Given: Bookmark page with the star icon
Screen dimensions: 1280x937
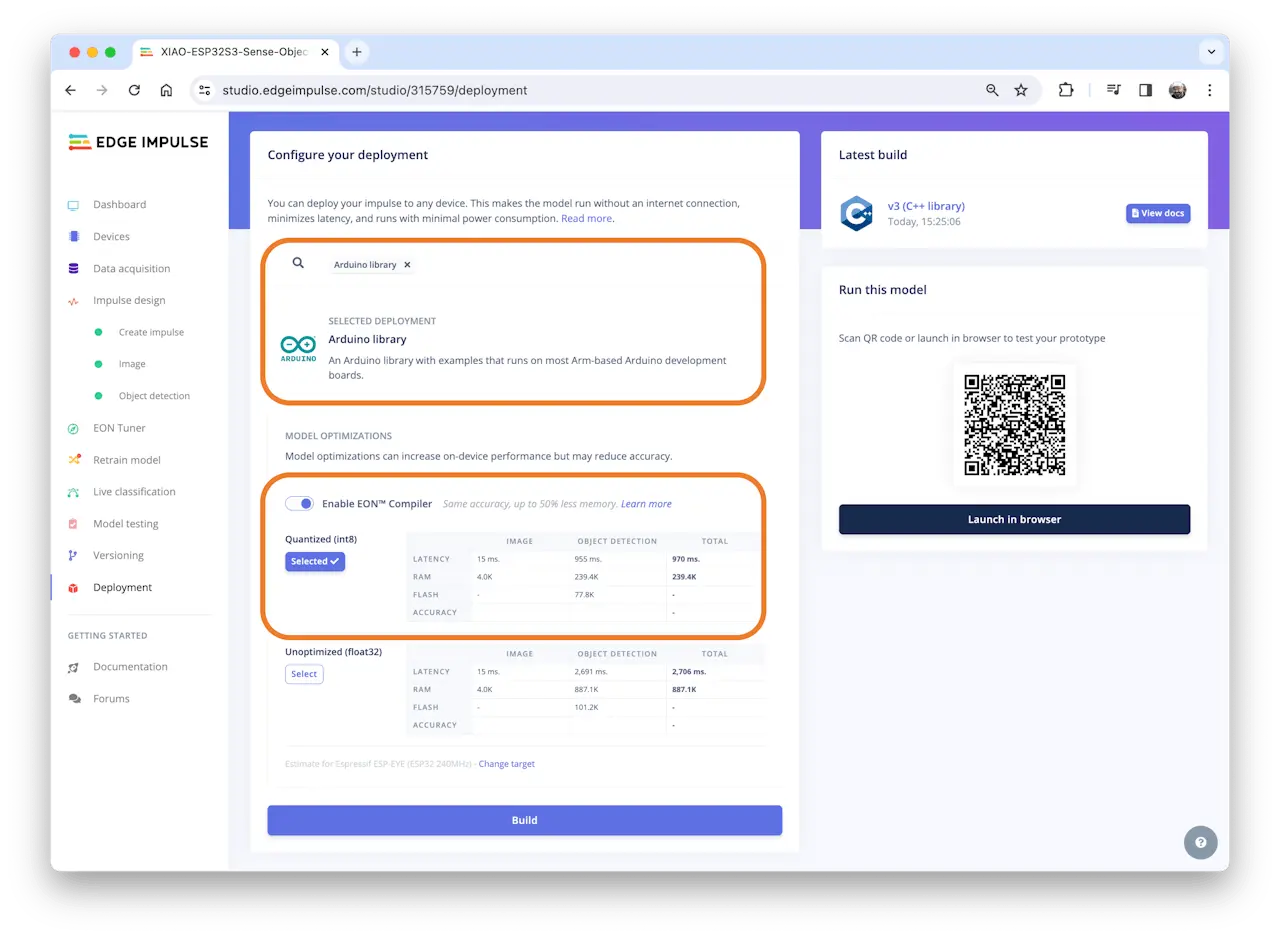Looking at the screenshot, I should point(1020,90).
